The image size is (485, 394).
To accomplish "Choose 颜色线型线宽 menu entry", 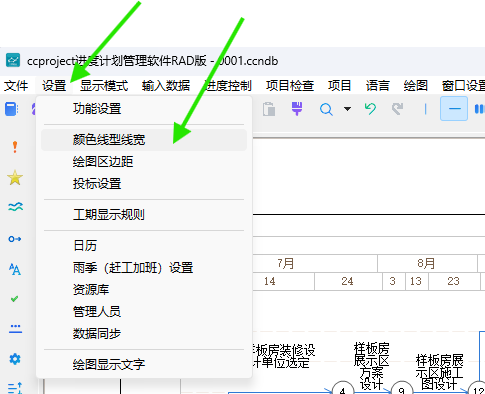I will (x=144, y=140).
